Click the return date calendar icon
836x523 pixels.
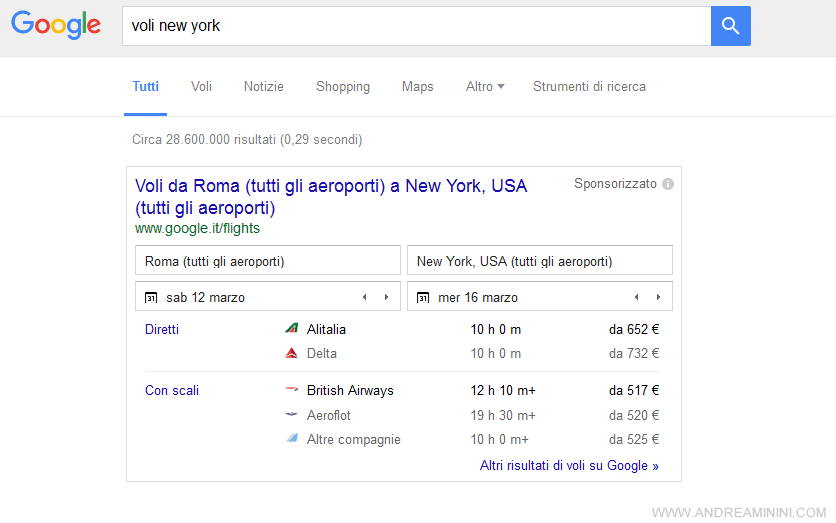423,297
